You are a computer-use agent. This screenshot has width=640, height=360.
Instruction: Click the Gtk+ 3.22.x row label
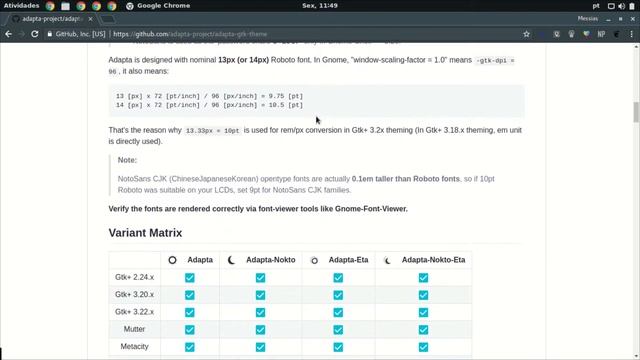134,312
